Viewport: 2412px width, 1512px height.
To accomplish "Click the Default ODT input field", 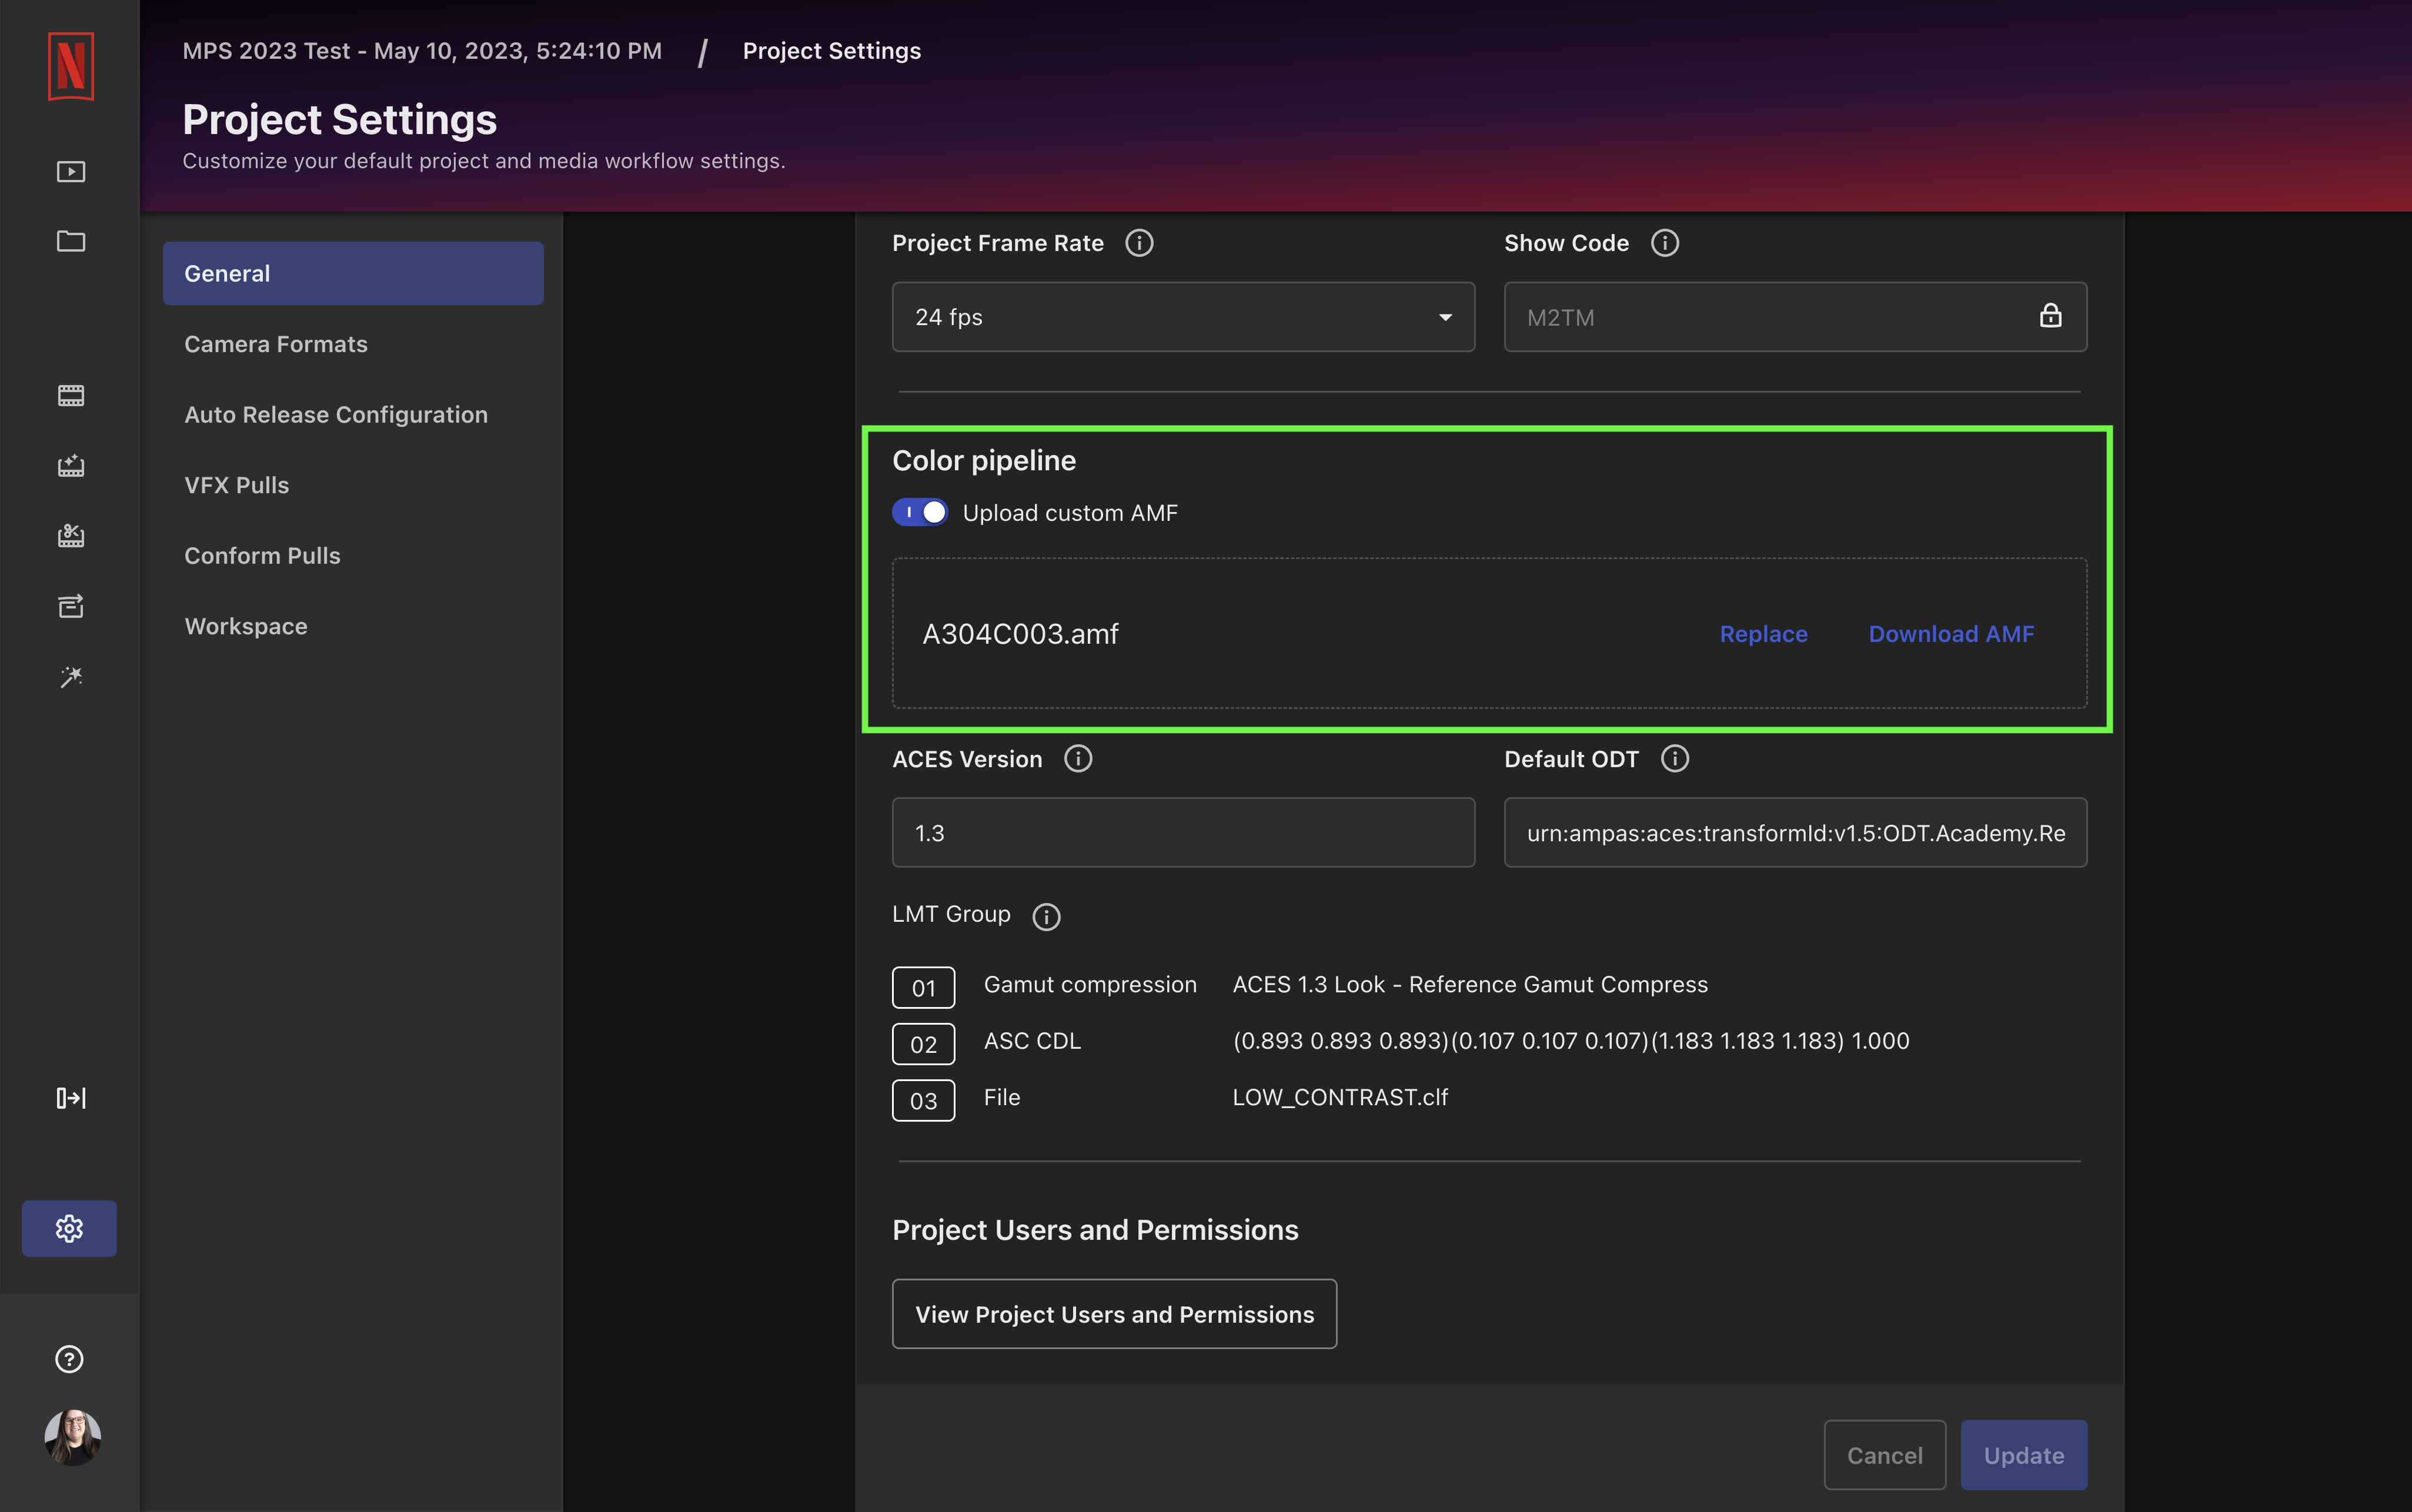I will (1795, 833).
